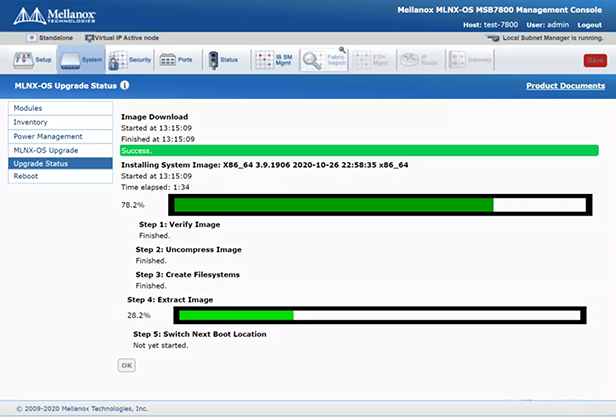Open Modules in the sidebar

click(60, 108)
